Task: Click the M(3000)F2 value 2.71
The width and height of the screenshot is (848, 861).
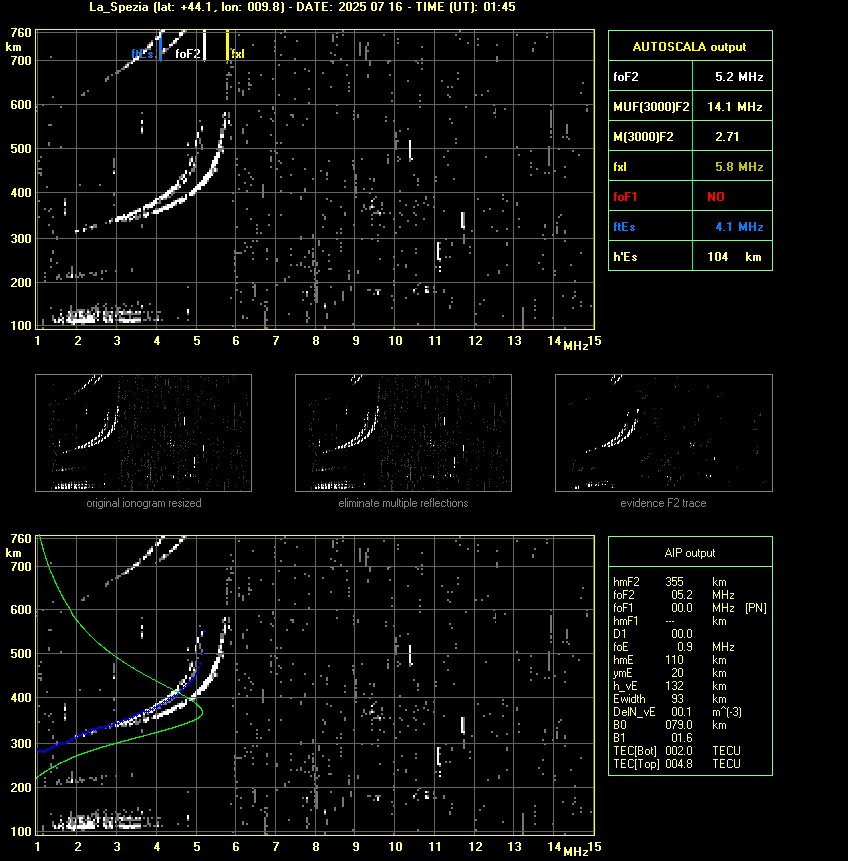Action: coord(727,137)
